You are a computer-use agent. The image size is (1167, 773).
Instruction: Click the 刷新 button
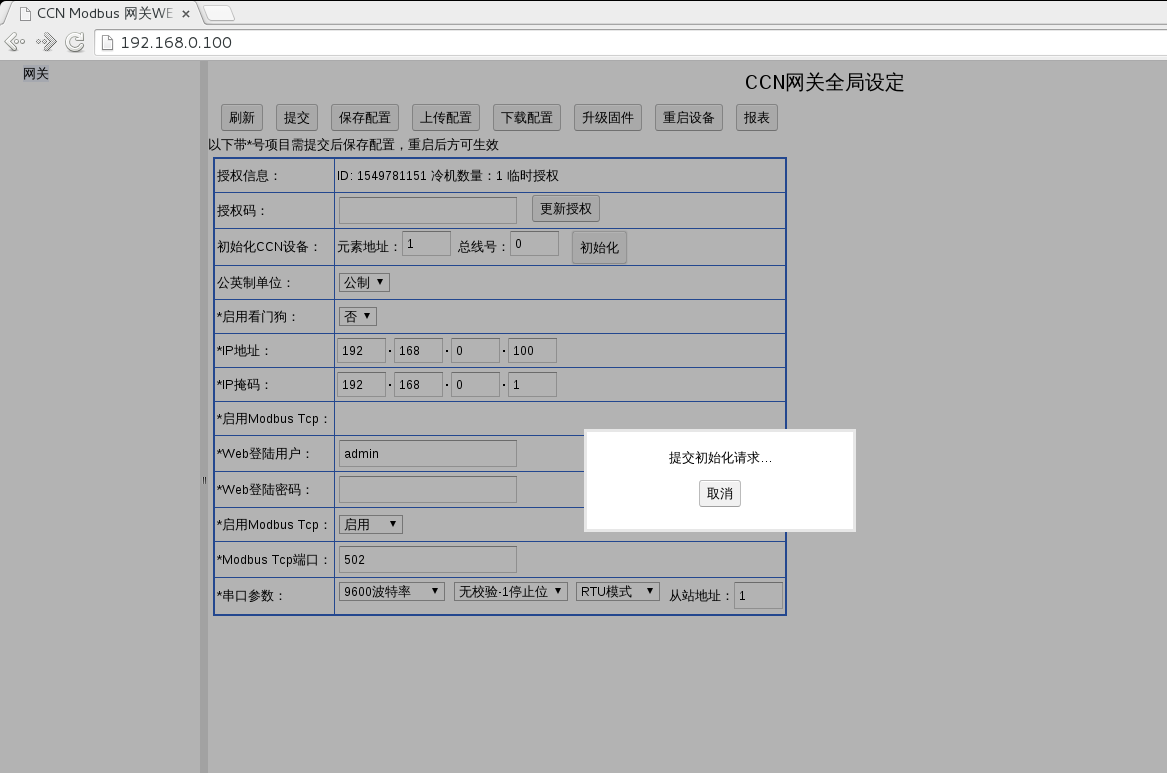pyautogui.click(x=242, y=118)
